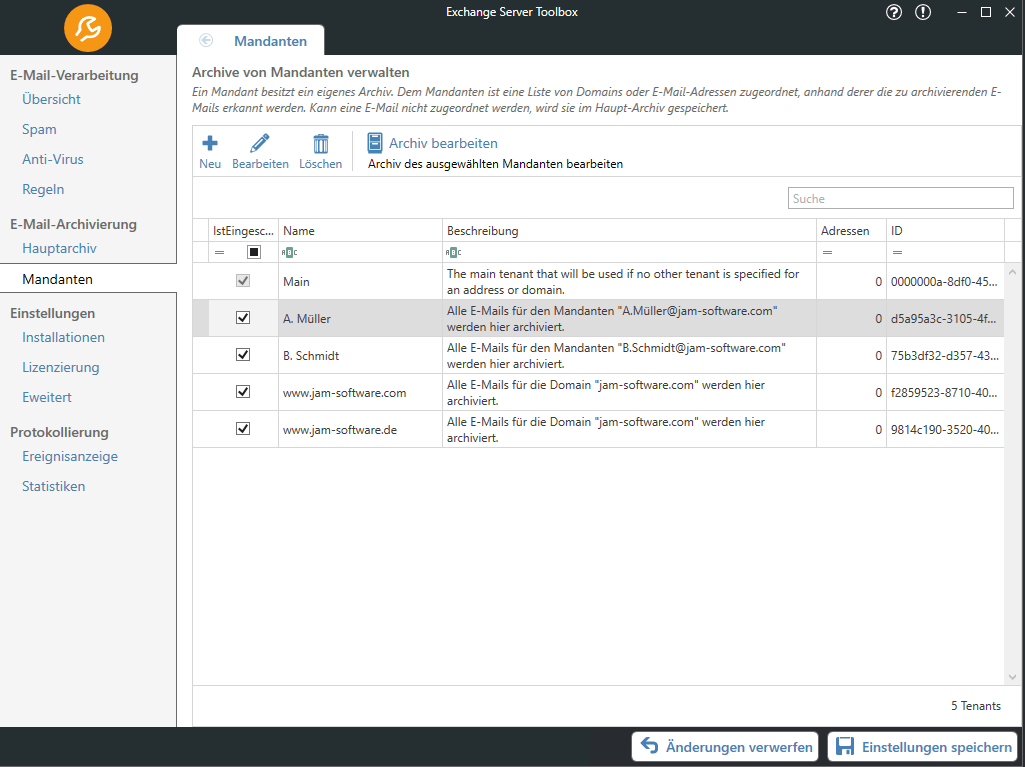This screenshot has width=1025, height=767.
Task: Click the Protokollierung section heading
Action: coord(59,432)
